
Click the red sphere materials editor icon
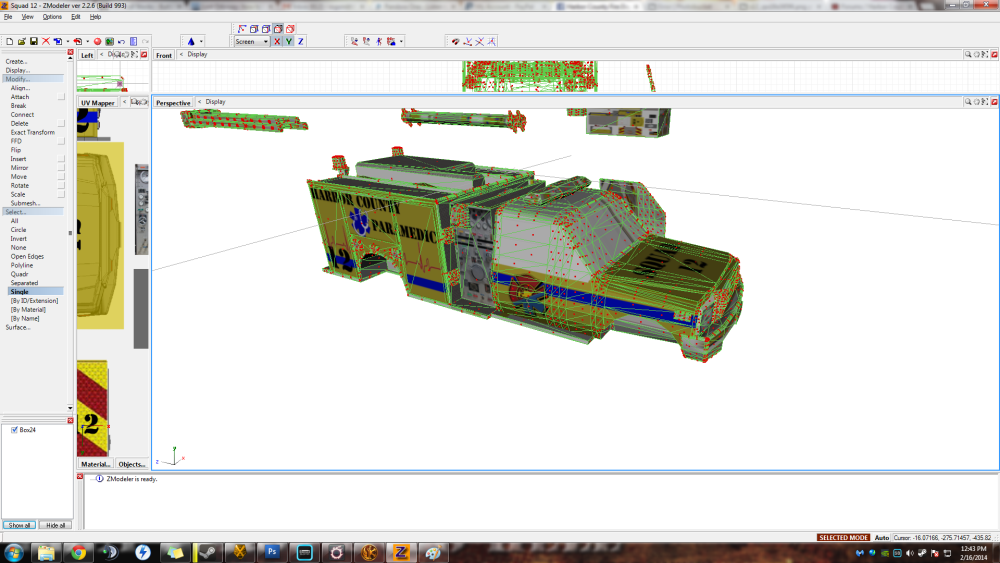click(x=98, y=41)
